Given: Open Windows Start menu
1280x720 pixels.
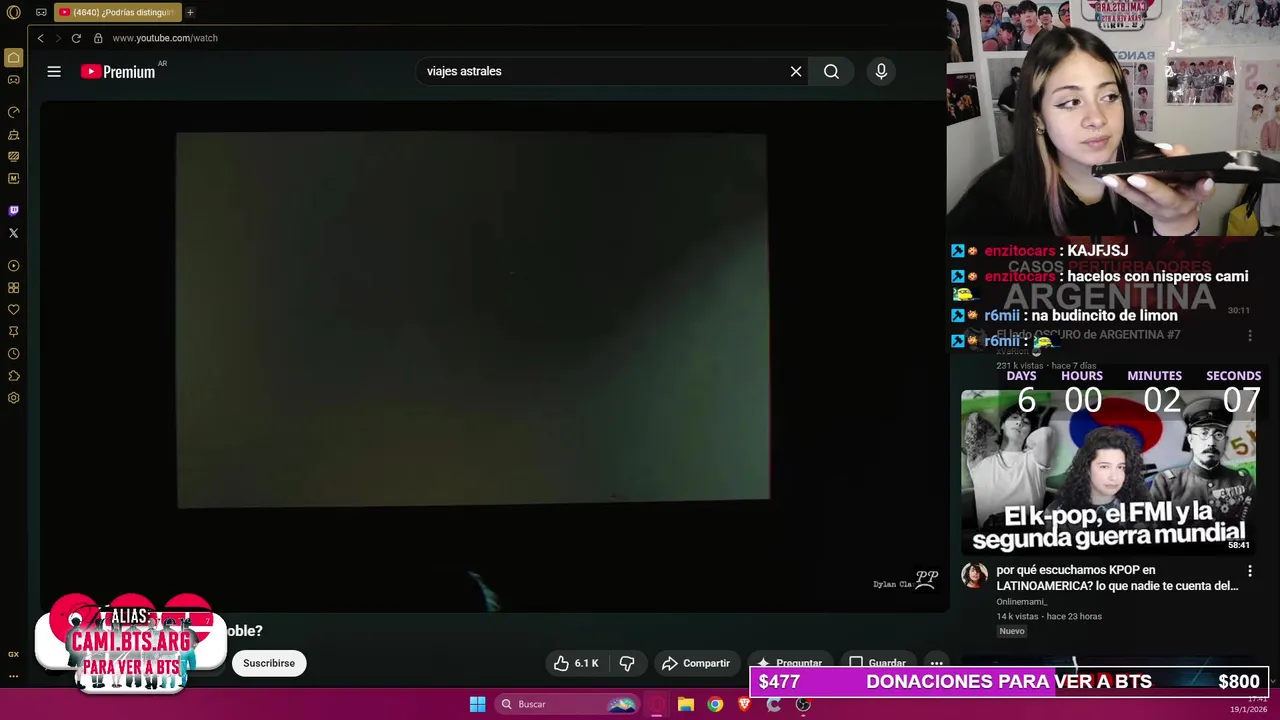Looking at the screenshot, I should point(477,704).
